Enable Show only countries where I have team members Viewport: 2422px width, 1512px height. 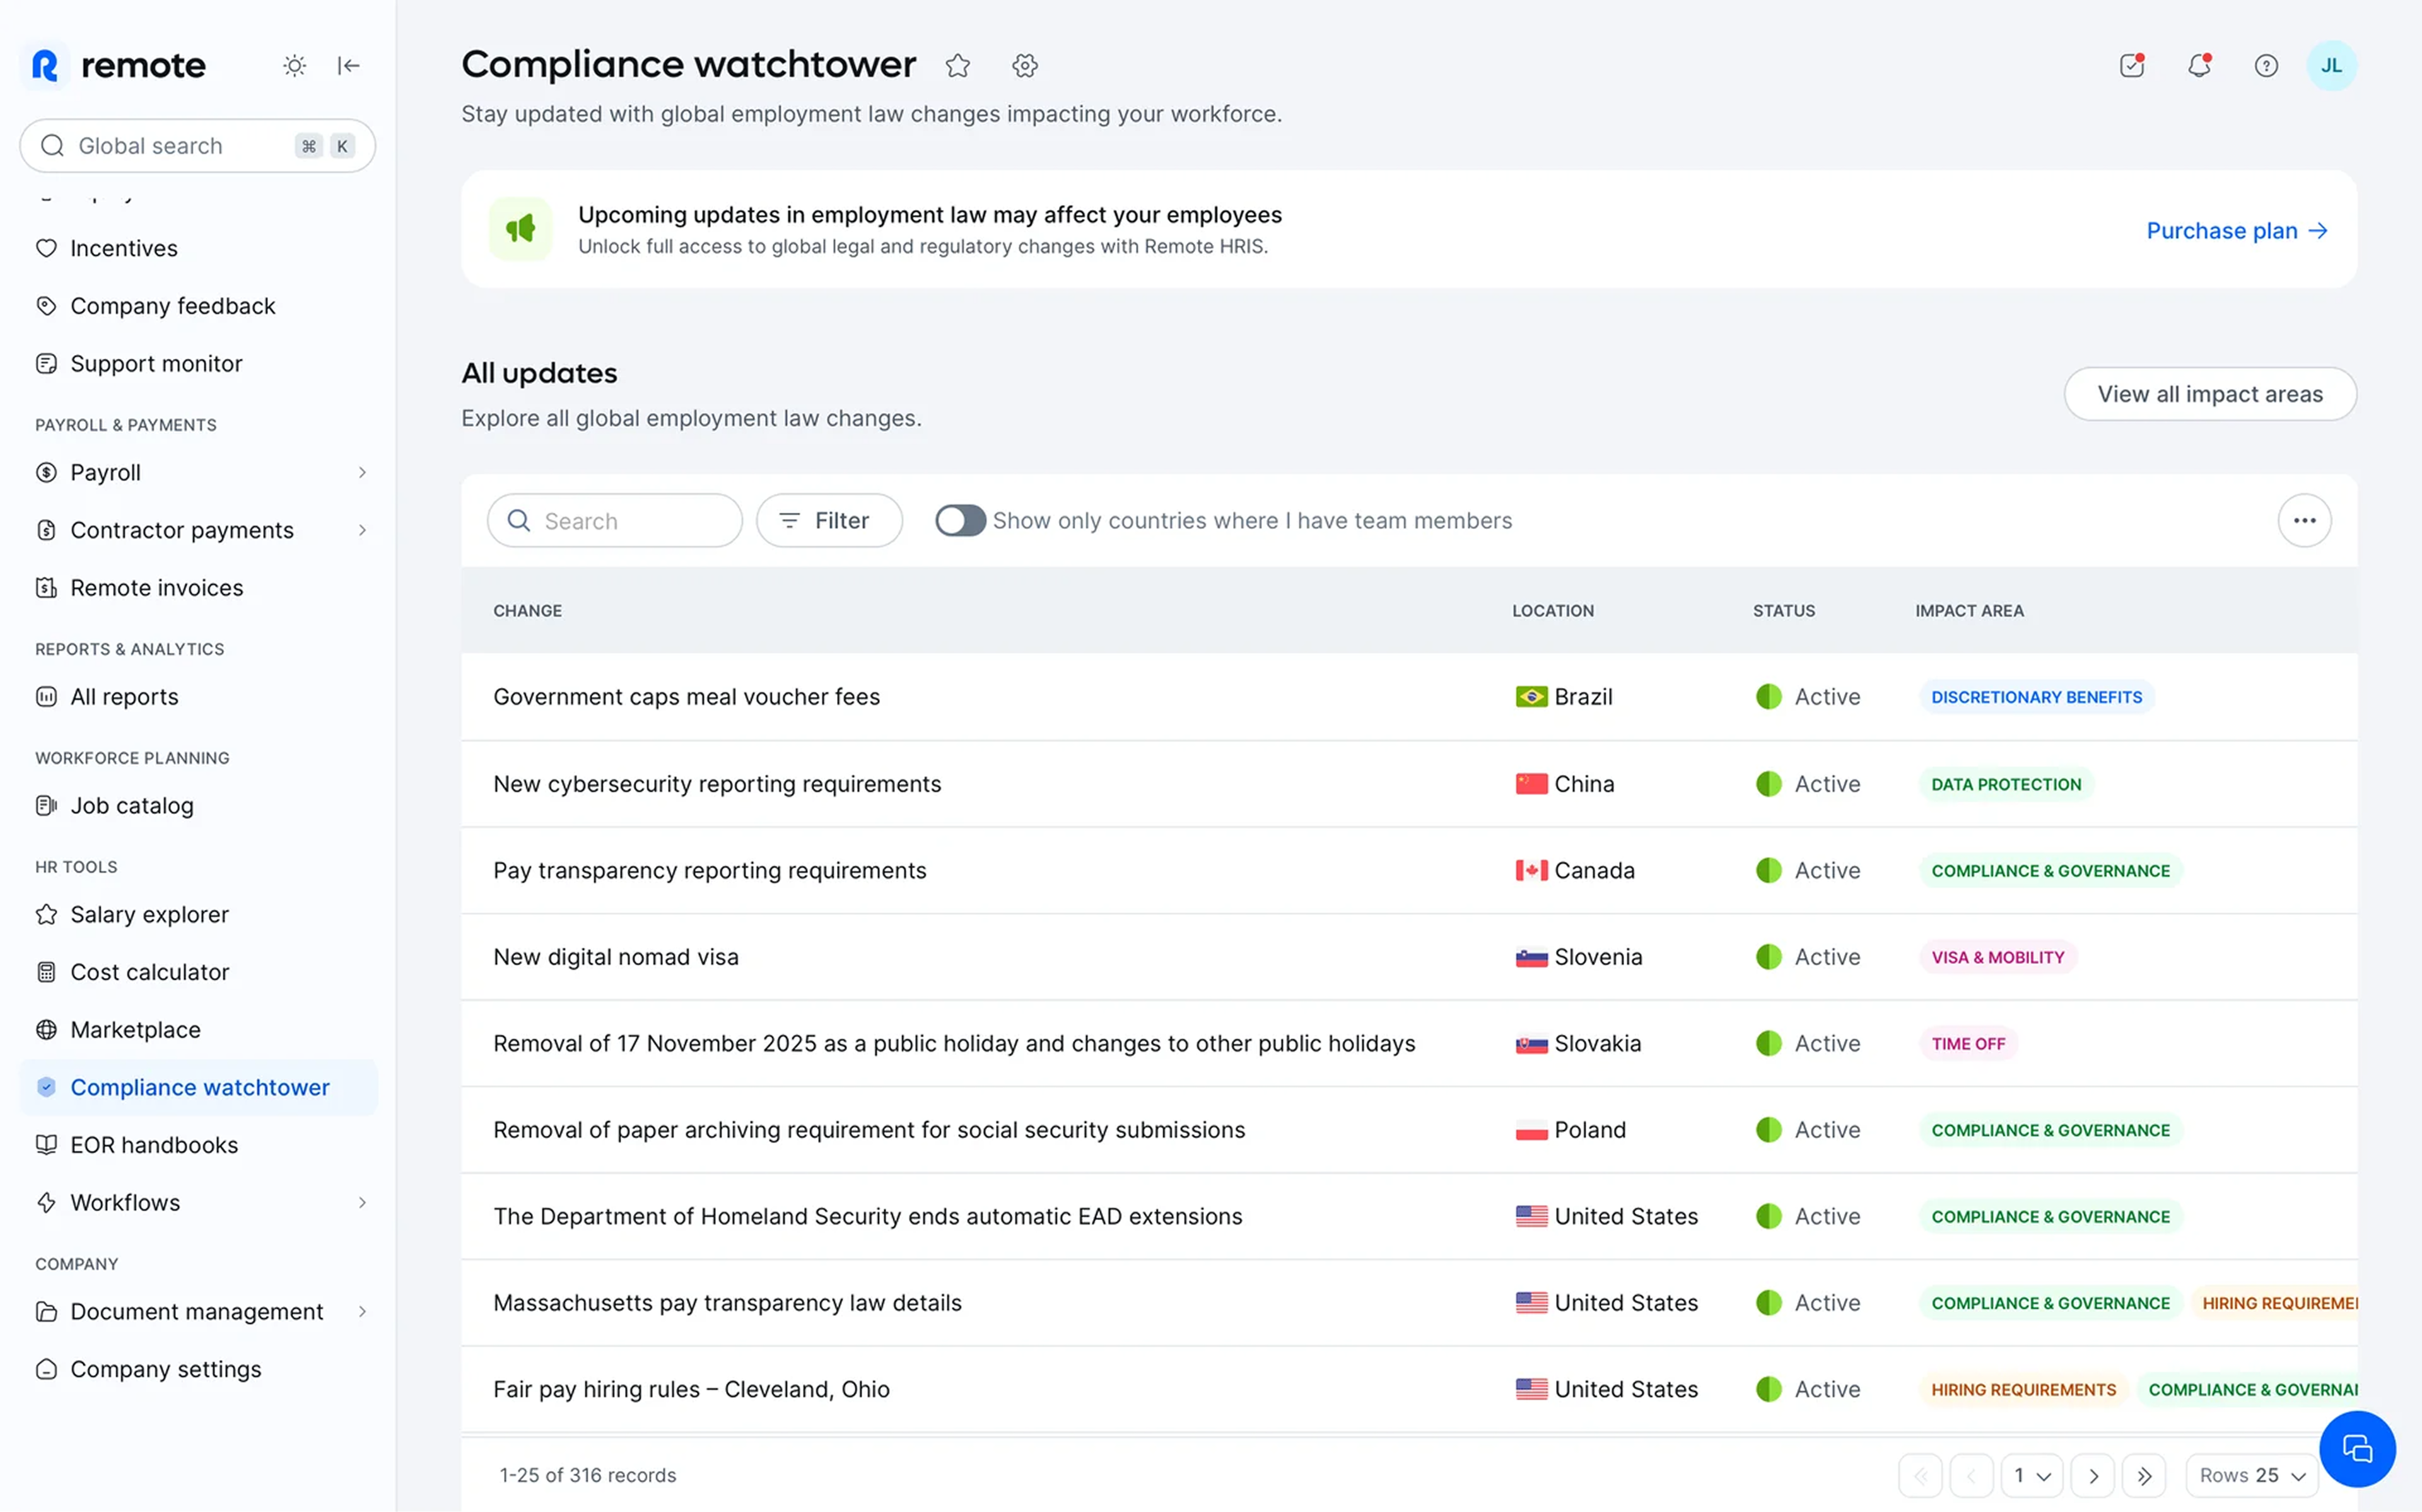tap(959, 520)
